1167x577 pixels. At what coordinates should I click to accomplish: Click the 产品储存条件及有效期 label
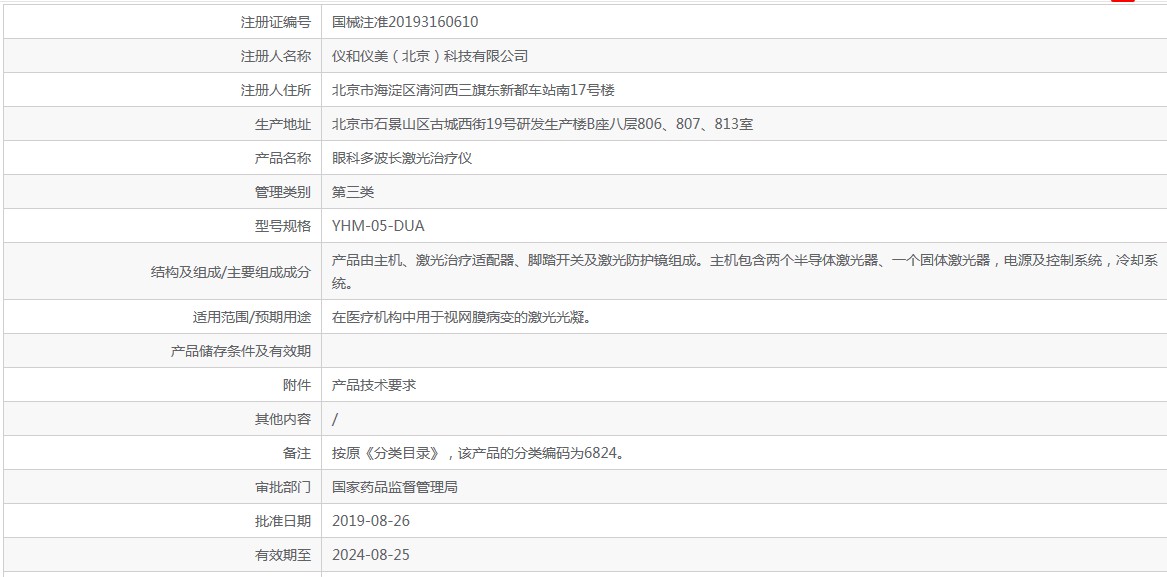point(240,351)
